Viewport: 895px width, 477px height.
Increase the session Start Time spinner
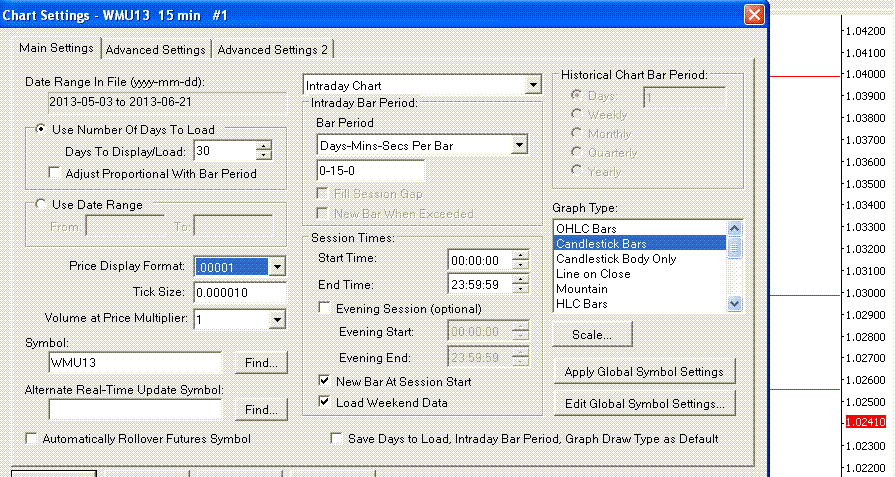click(520, 255)
